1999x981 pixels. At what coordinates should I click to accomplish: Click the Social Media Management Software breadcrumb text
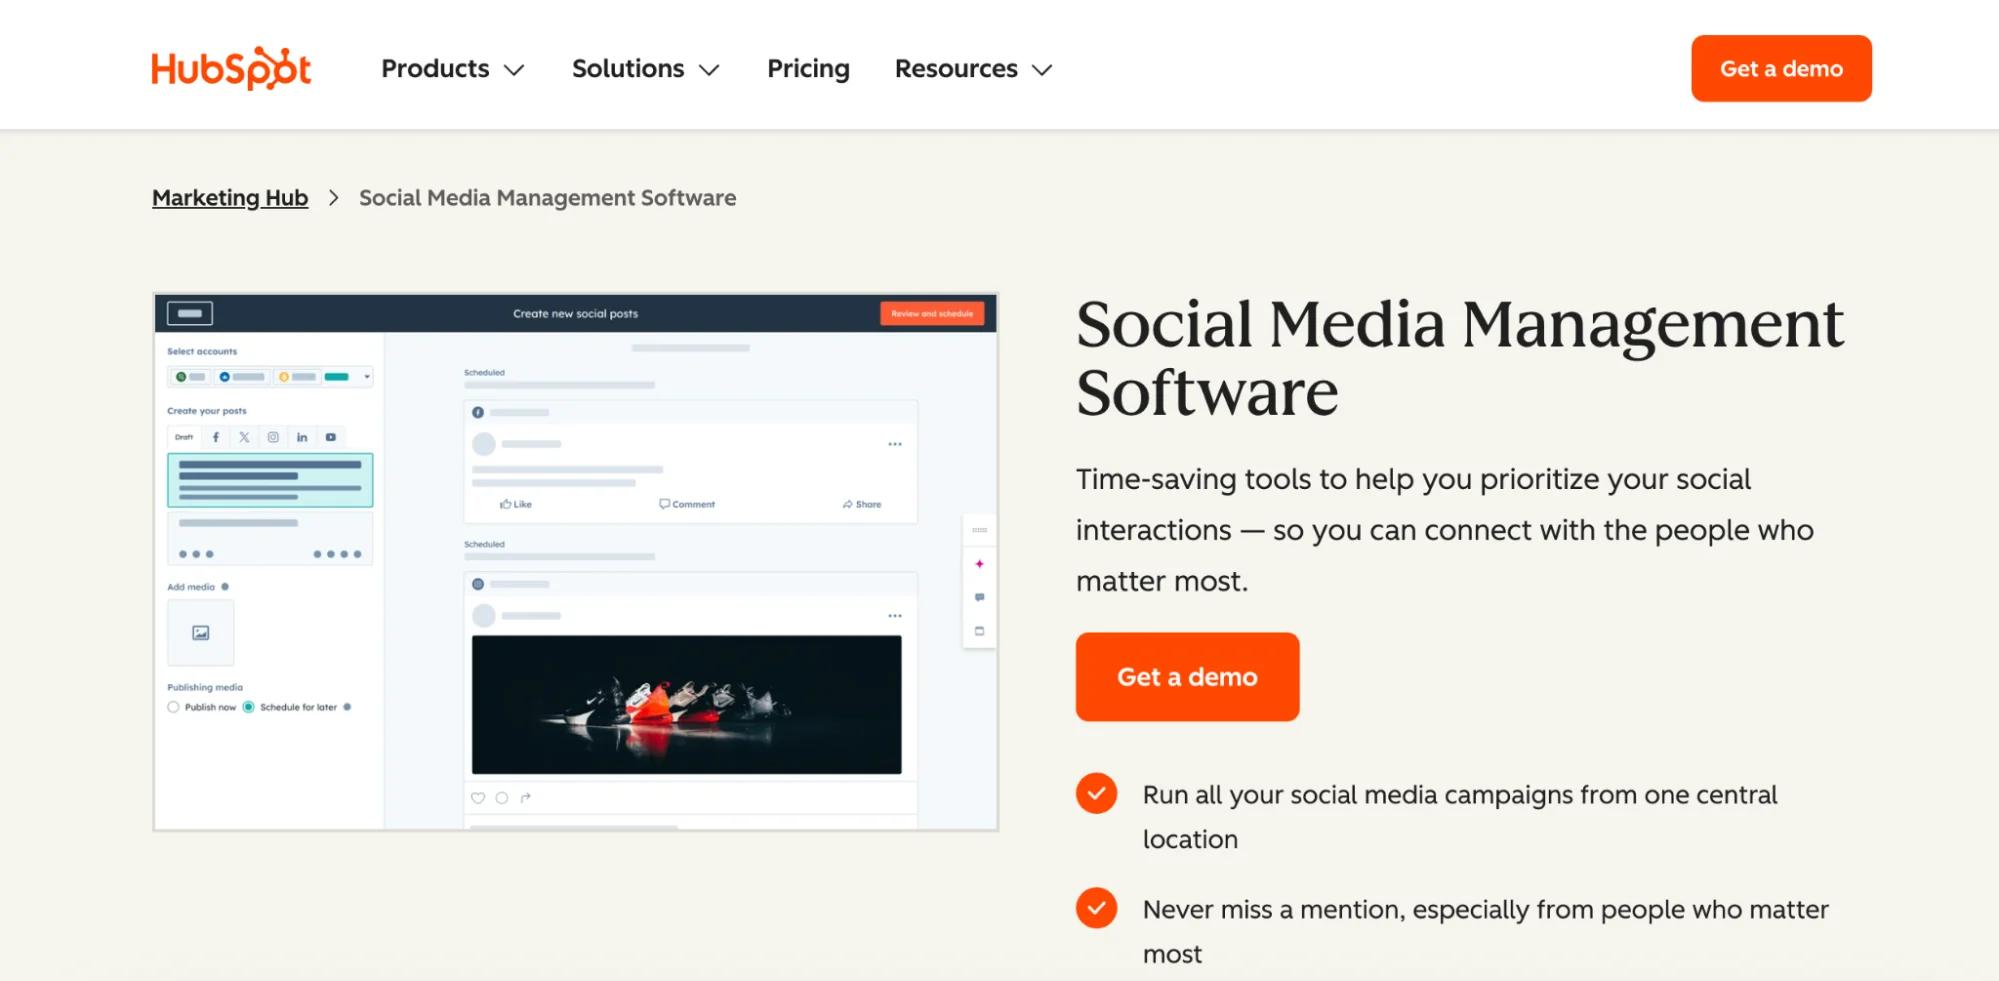(547, 198)
